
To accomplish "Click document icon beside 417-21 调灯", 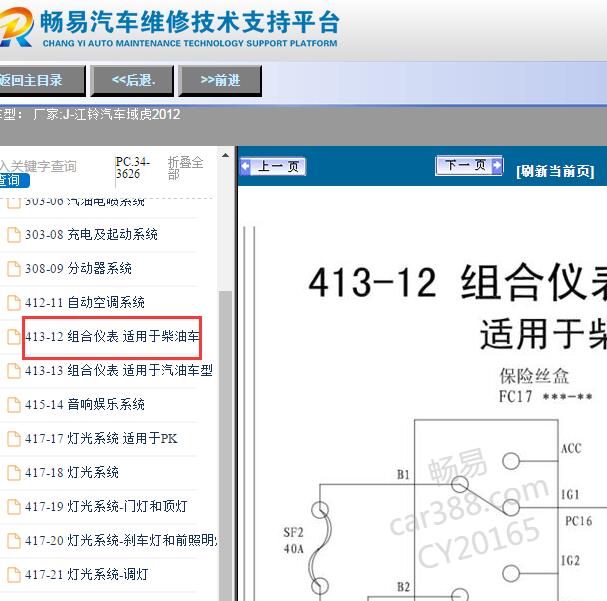I will point(14,575).
